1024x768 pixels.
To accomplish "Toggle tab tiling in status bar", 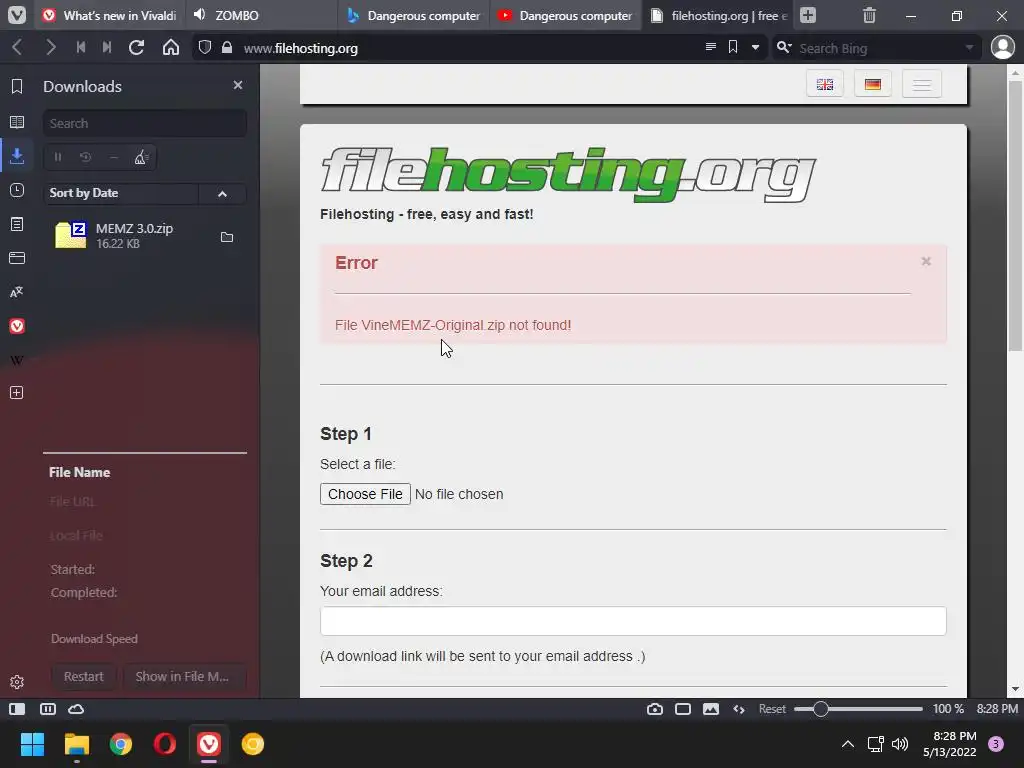I will [x=48, y=709].
